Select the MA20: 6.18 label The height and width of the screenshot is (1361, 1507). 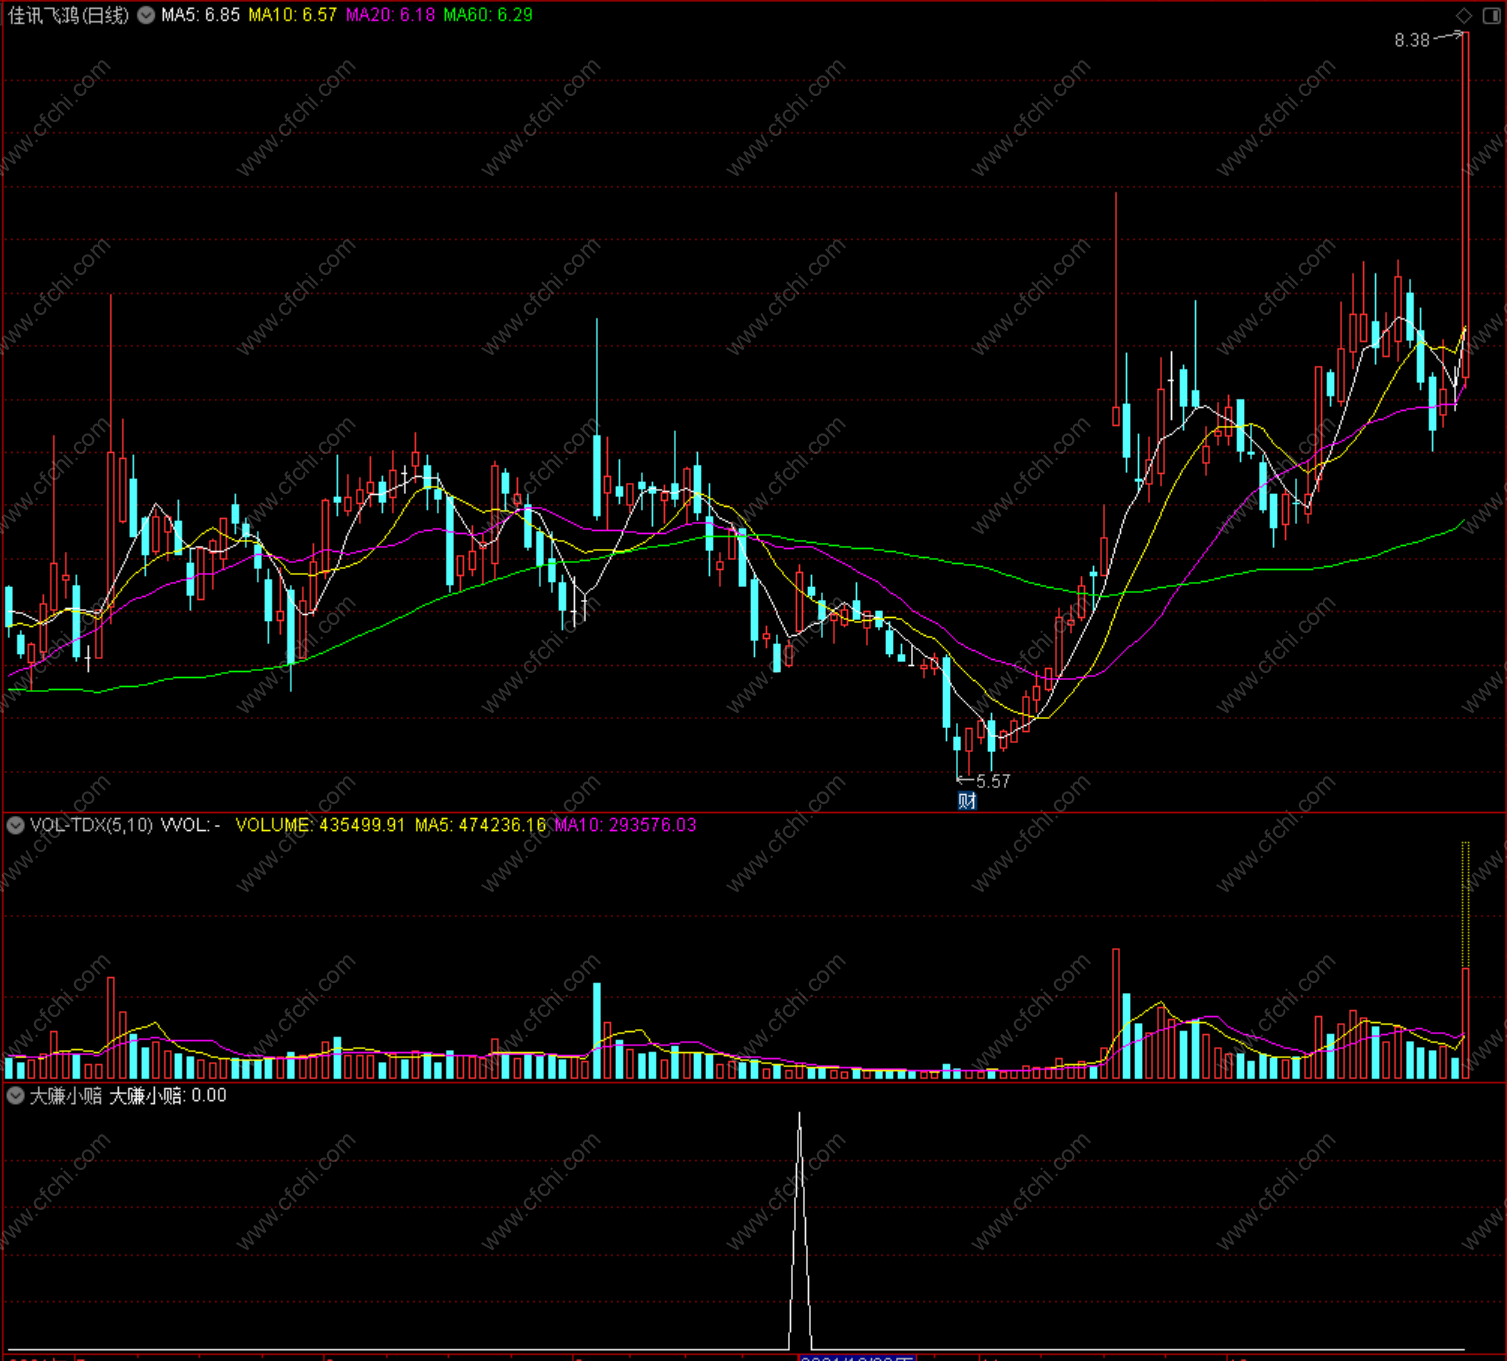tap(391, 15)
